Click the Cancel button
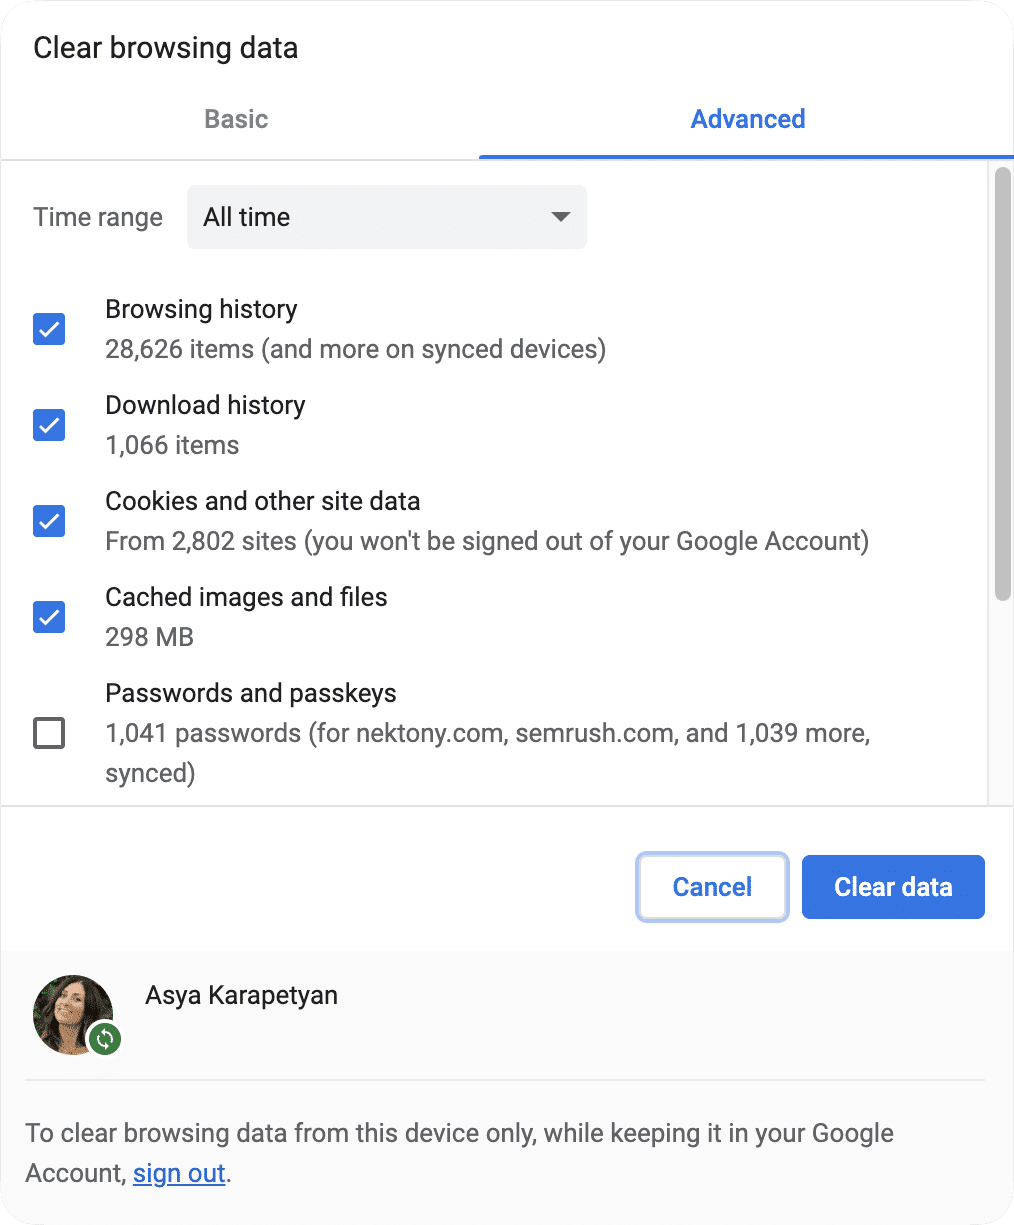The width and height of the screenshot is (1014, 1225). pos(712,887)
